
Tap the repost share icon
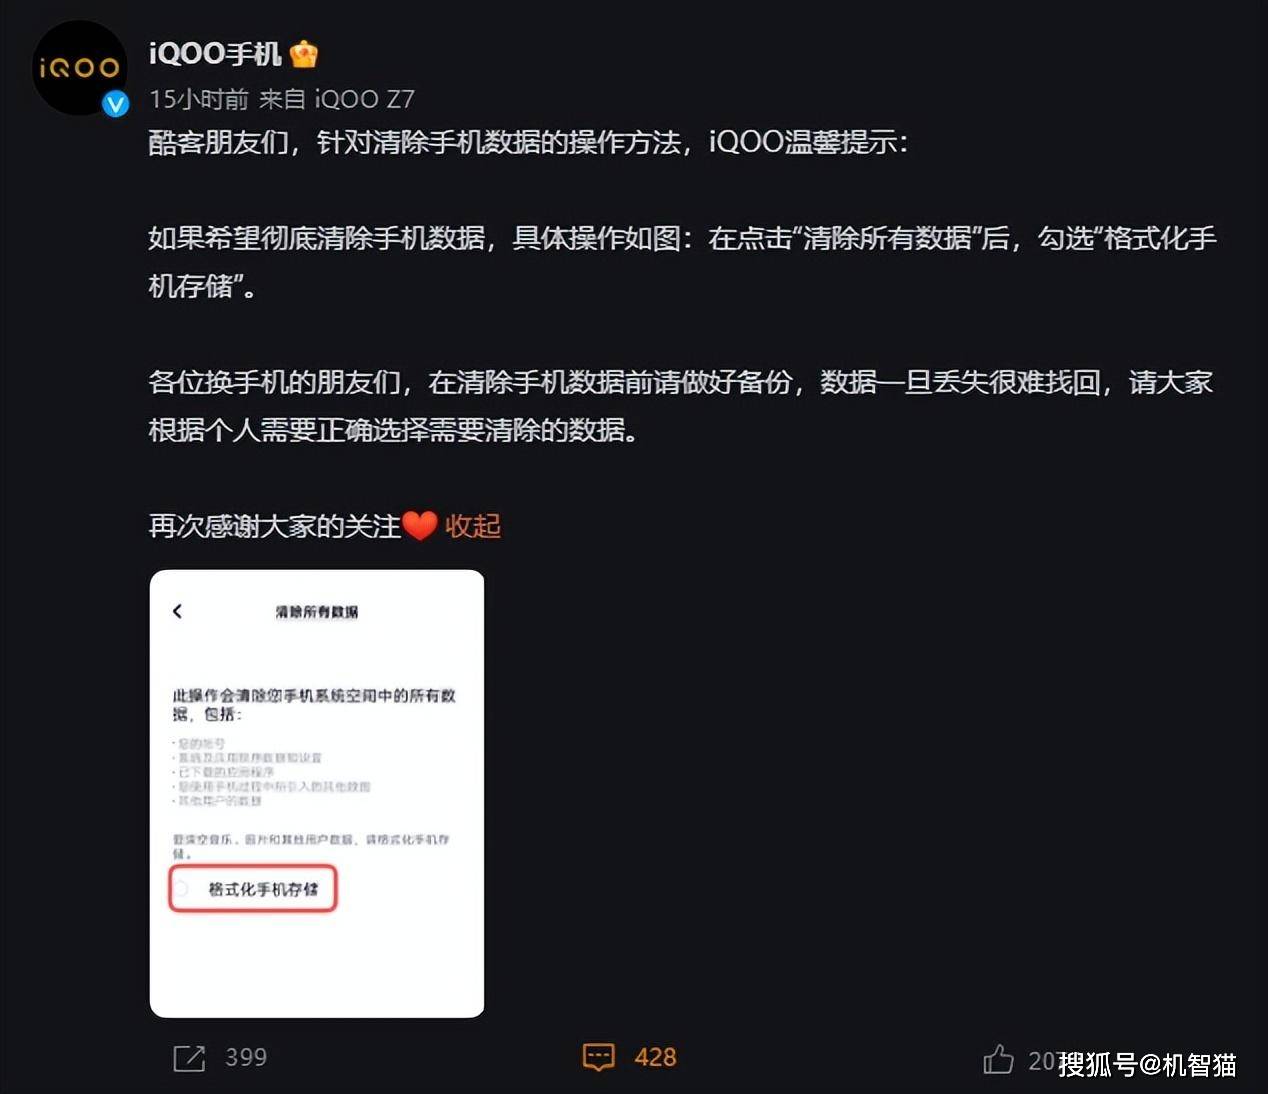[x=189, y=1058]
